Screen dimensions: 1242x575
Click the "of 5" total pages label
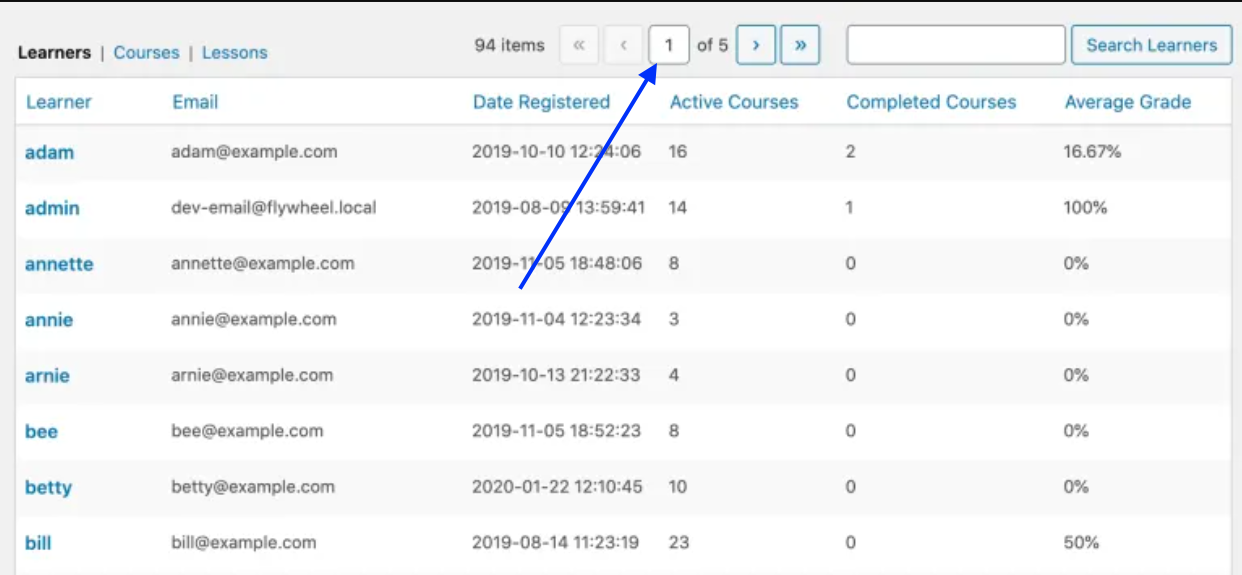pos(713,45)
